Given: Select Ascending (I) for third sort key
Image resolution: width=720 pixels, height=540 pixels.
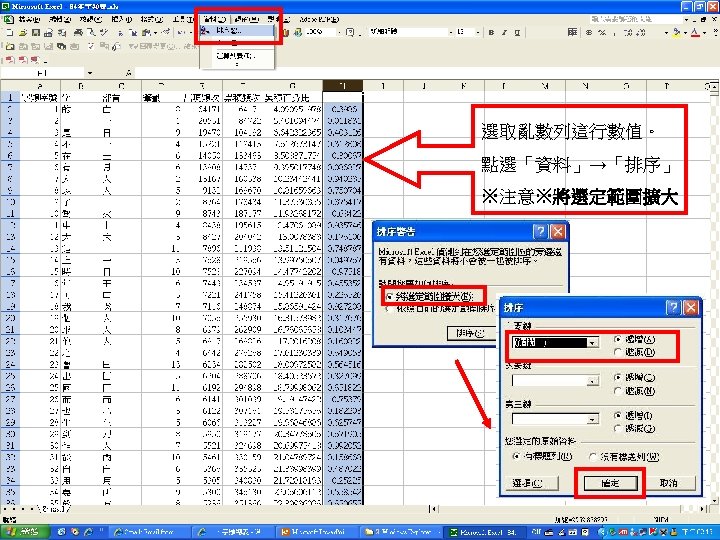Looking at the screenshot, I should [x=618, y=416].
